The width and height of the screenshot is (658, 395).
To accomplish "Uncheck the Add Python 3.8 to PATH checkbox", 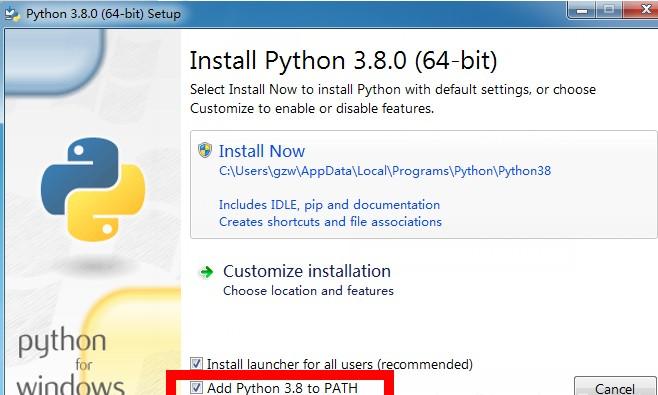I will click(196, 387).
